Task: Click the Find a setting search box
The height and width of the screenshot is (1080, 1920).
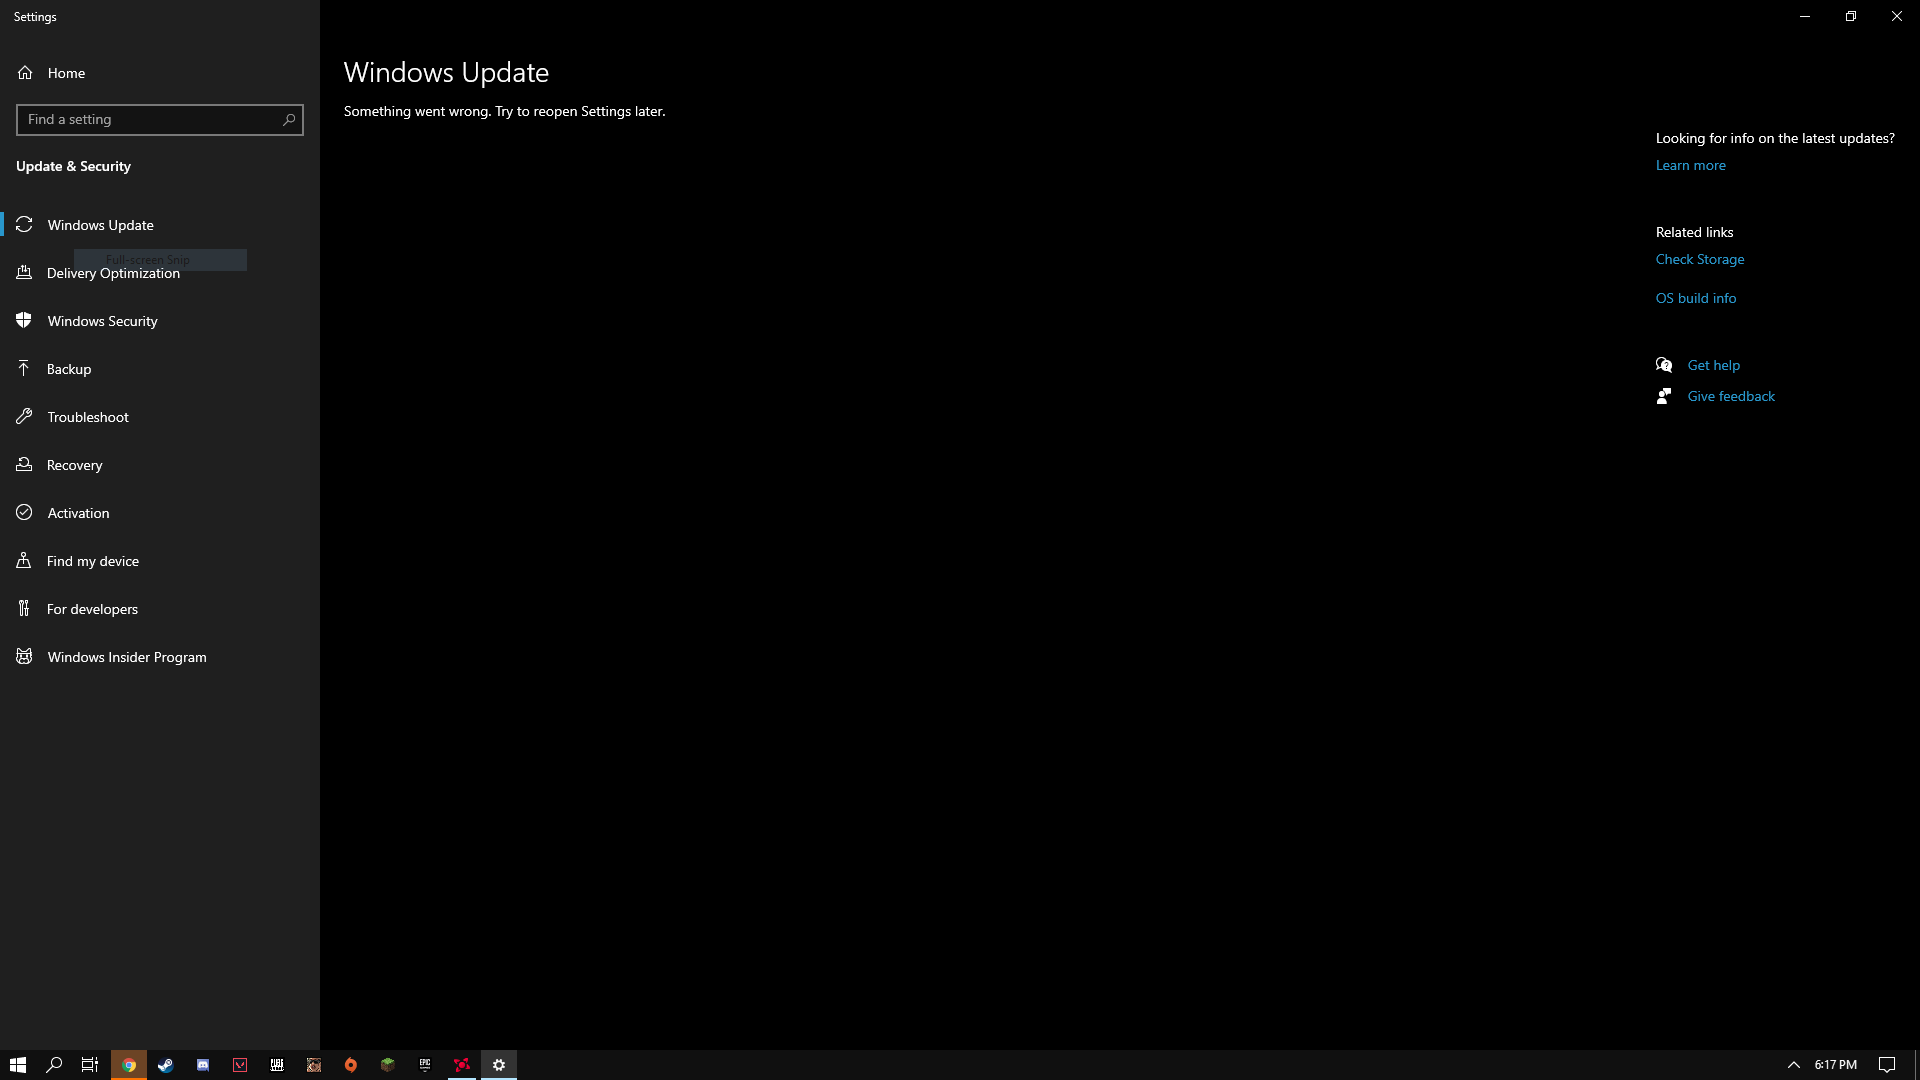Action: (160, 120)
